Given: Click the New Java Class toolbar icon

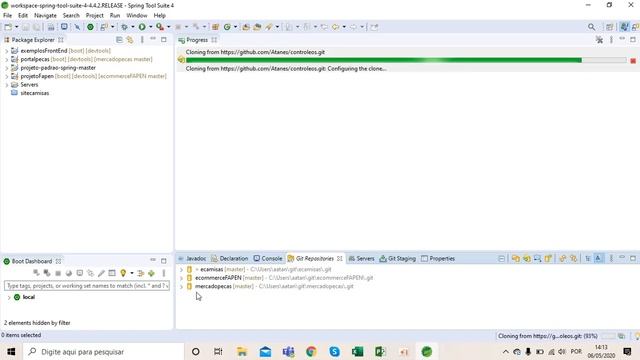Looking at the screenshot, I should tap(227, 27).
